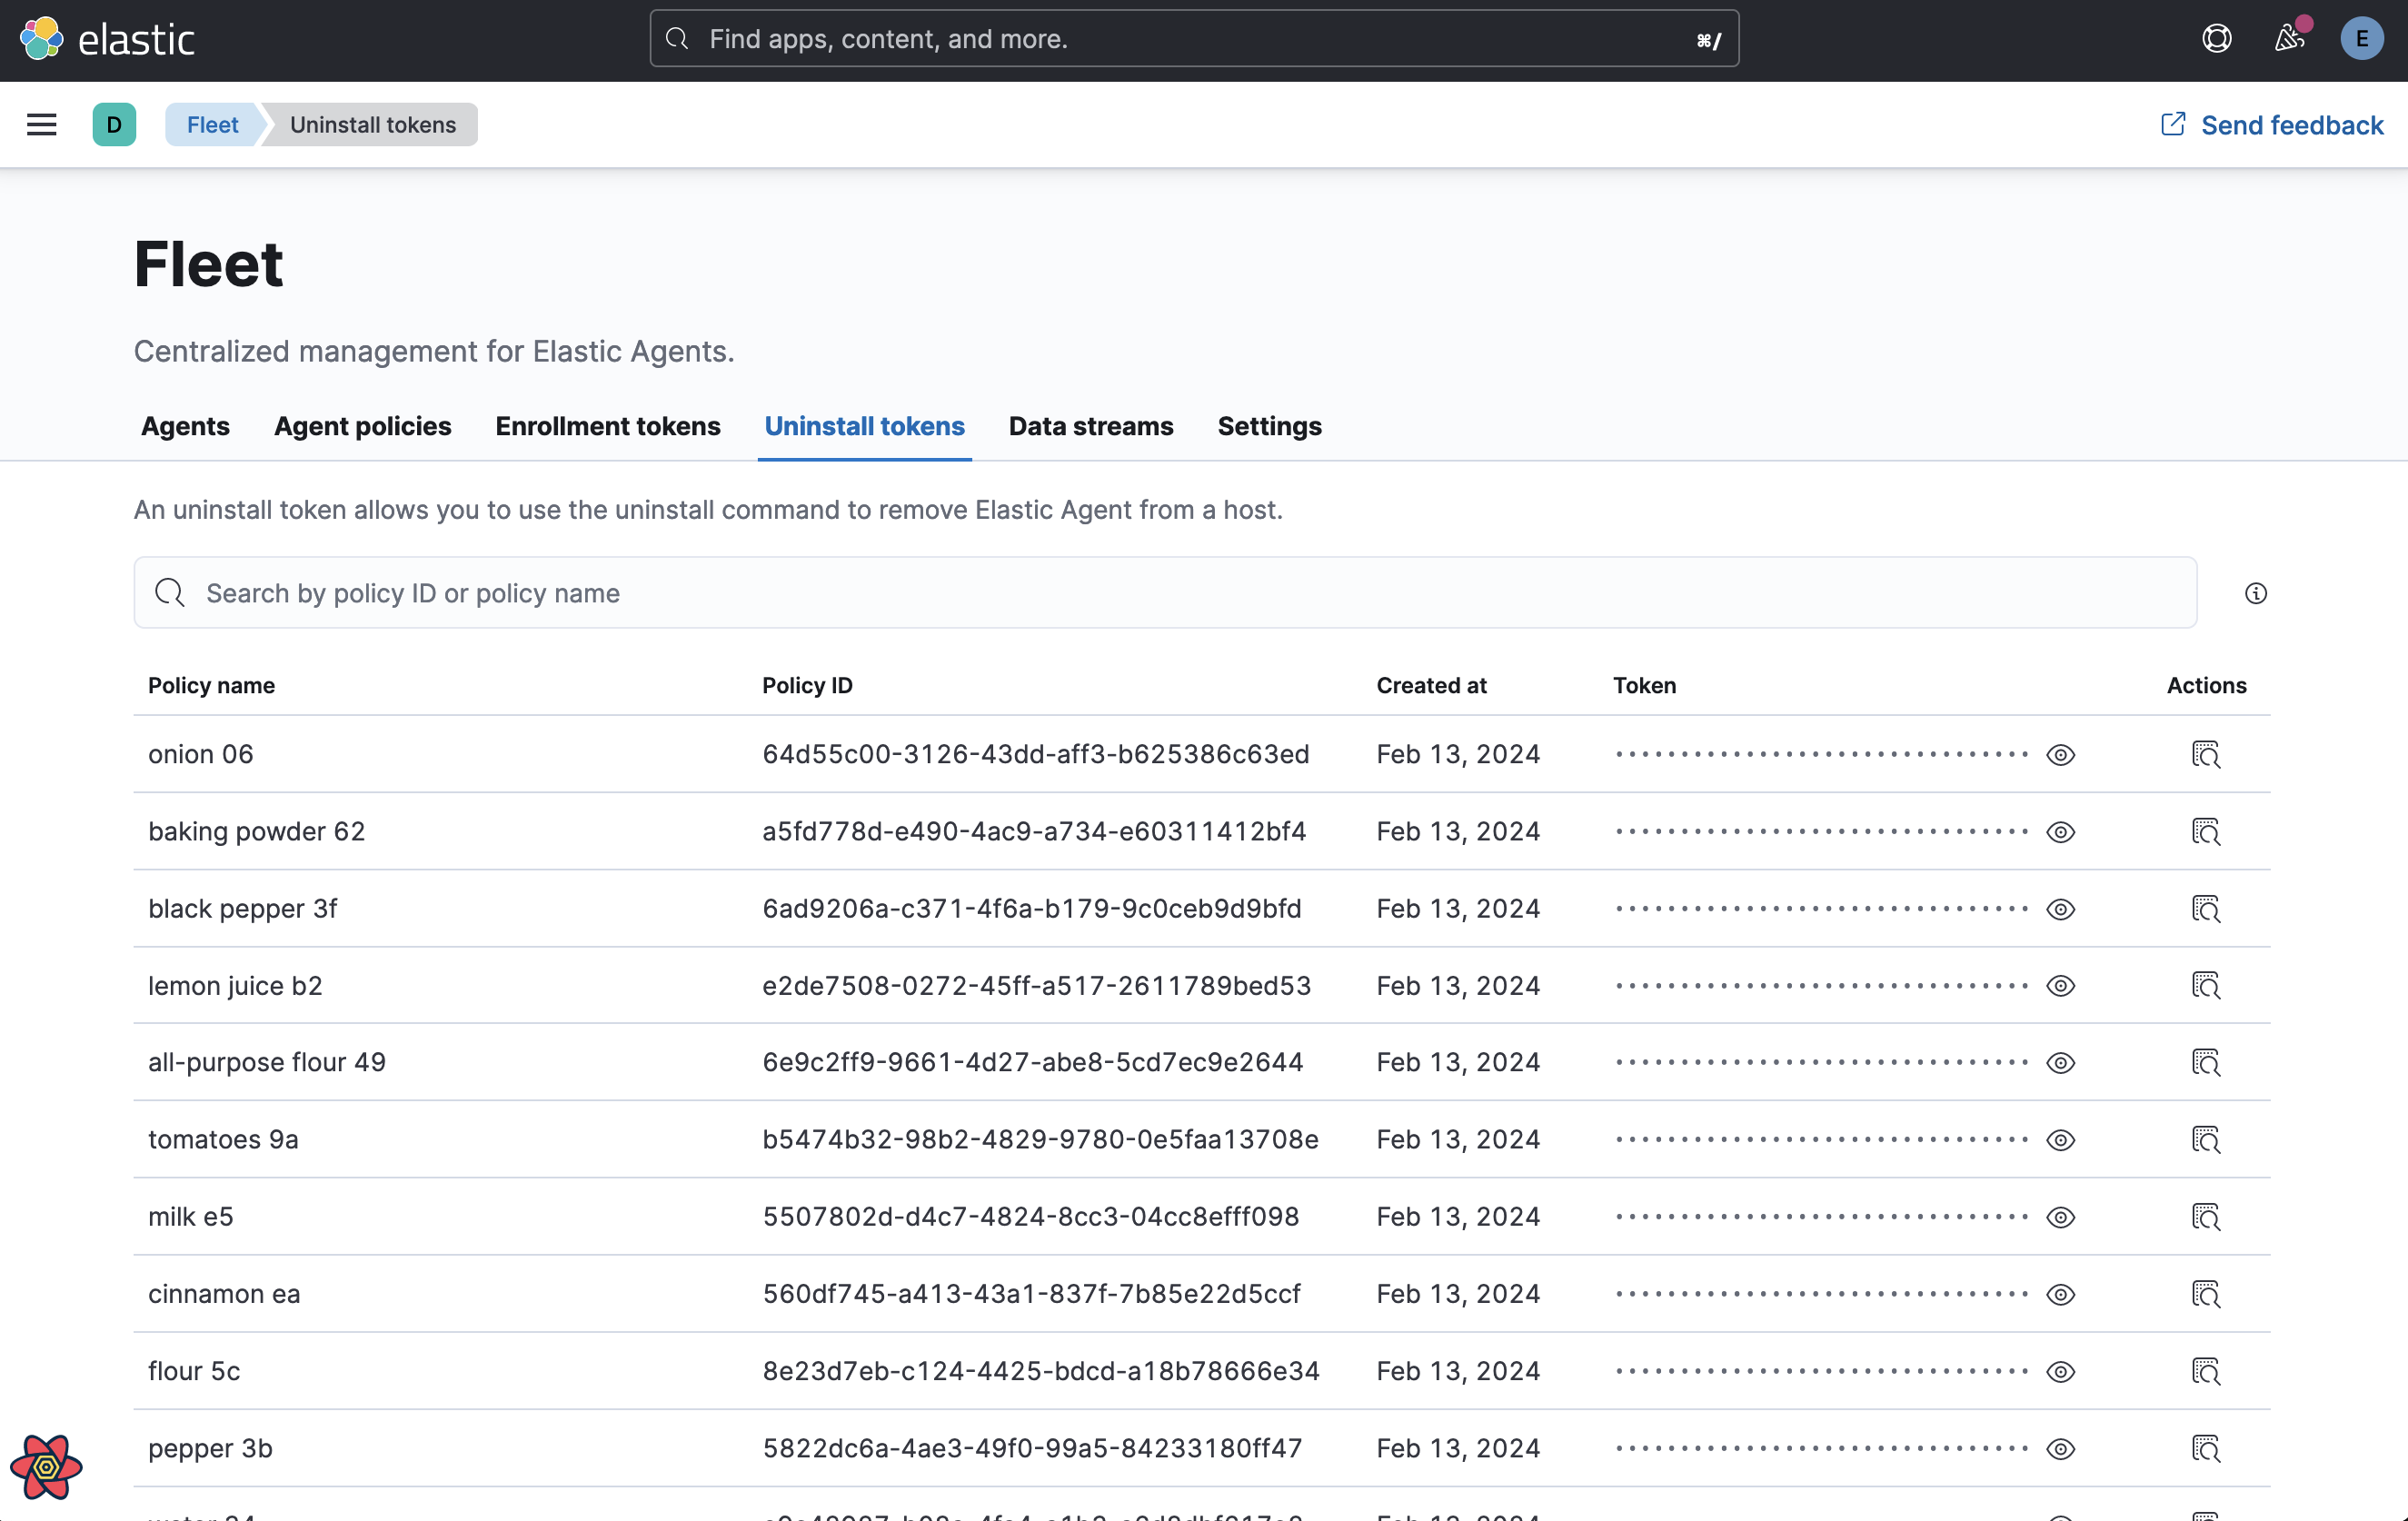This screenshot has height=1521, width=2408.
Task: Click the policy name milk e5
Action: click(x=191, y=1216)
